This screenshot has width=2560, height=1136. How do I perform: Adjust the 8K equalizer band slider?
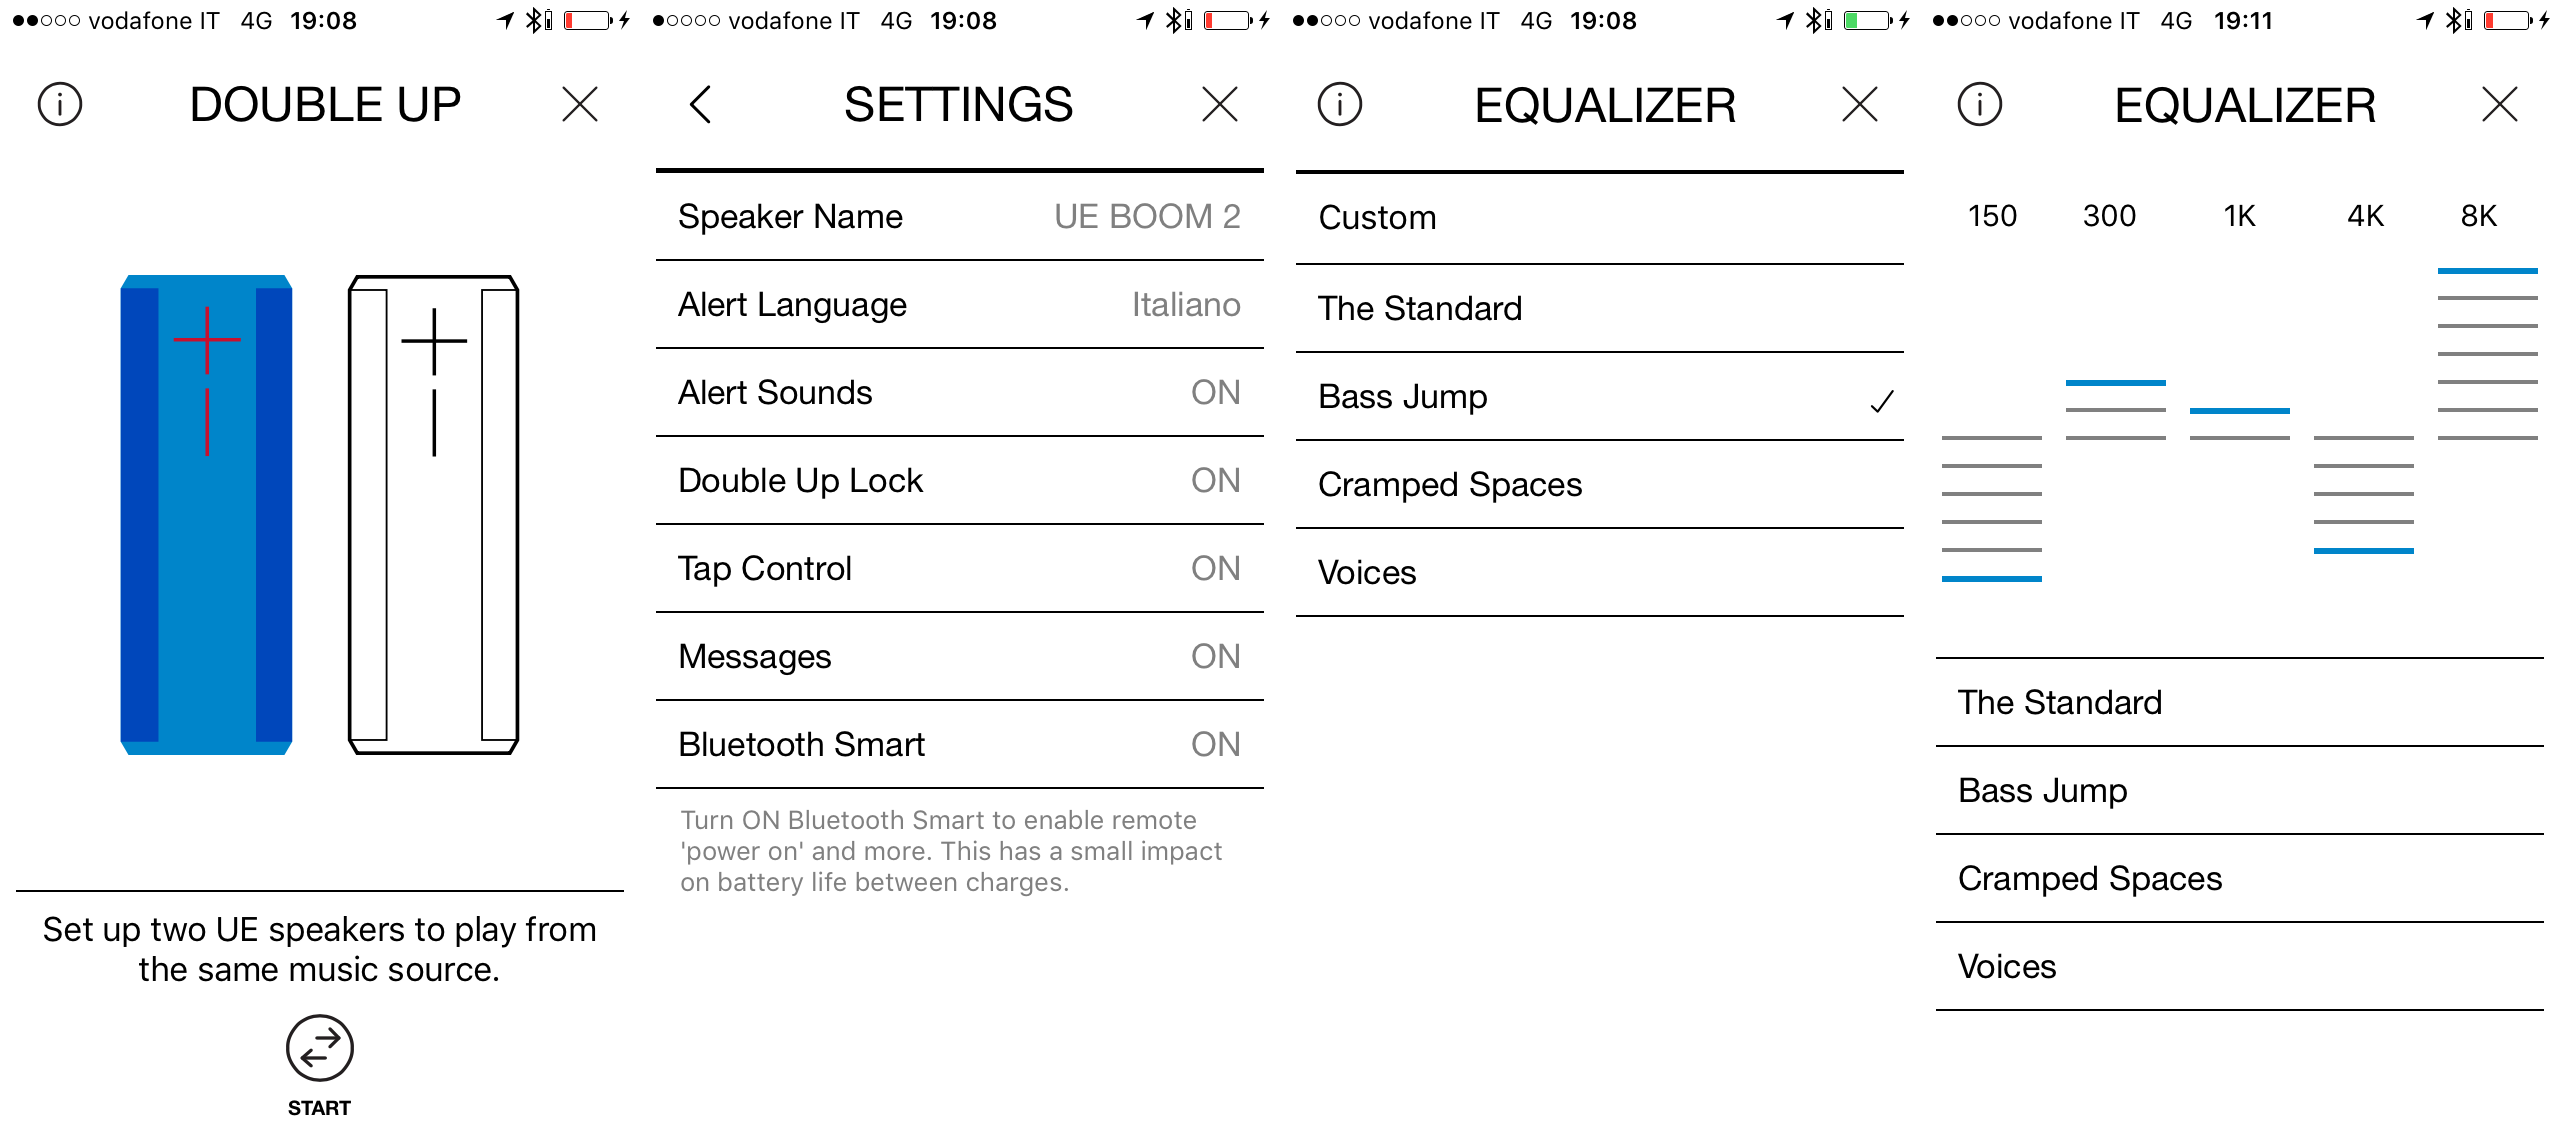[x=2487, y=271]
